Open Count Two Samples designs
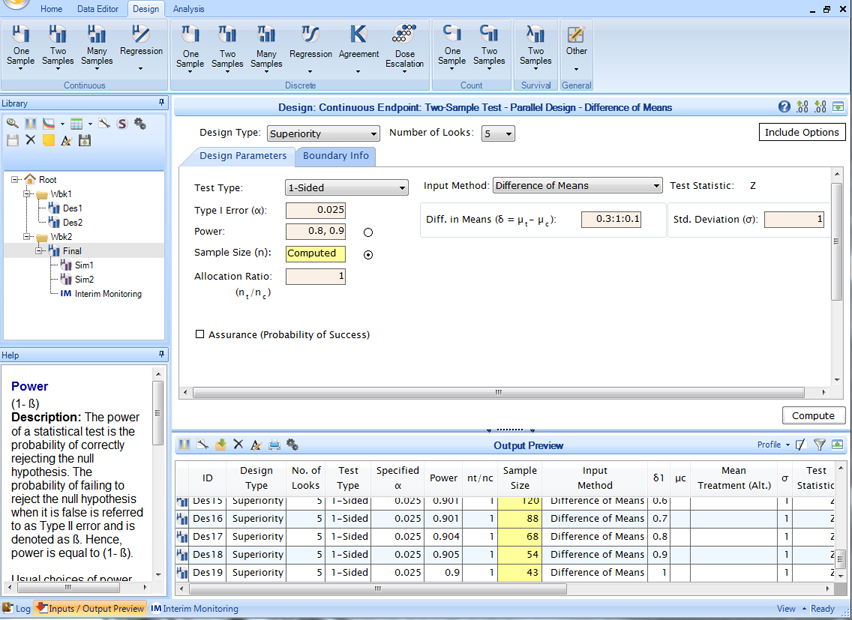Viewport: 852px width, 620px height. (x=489, y=48)
